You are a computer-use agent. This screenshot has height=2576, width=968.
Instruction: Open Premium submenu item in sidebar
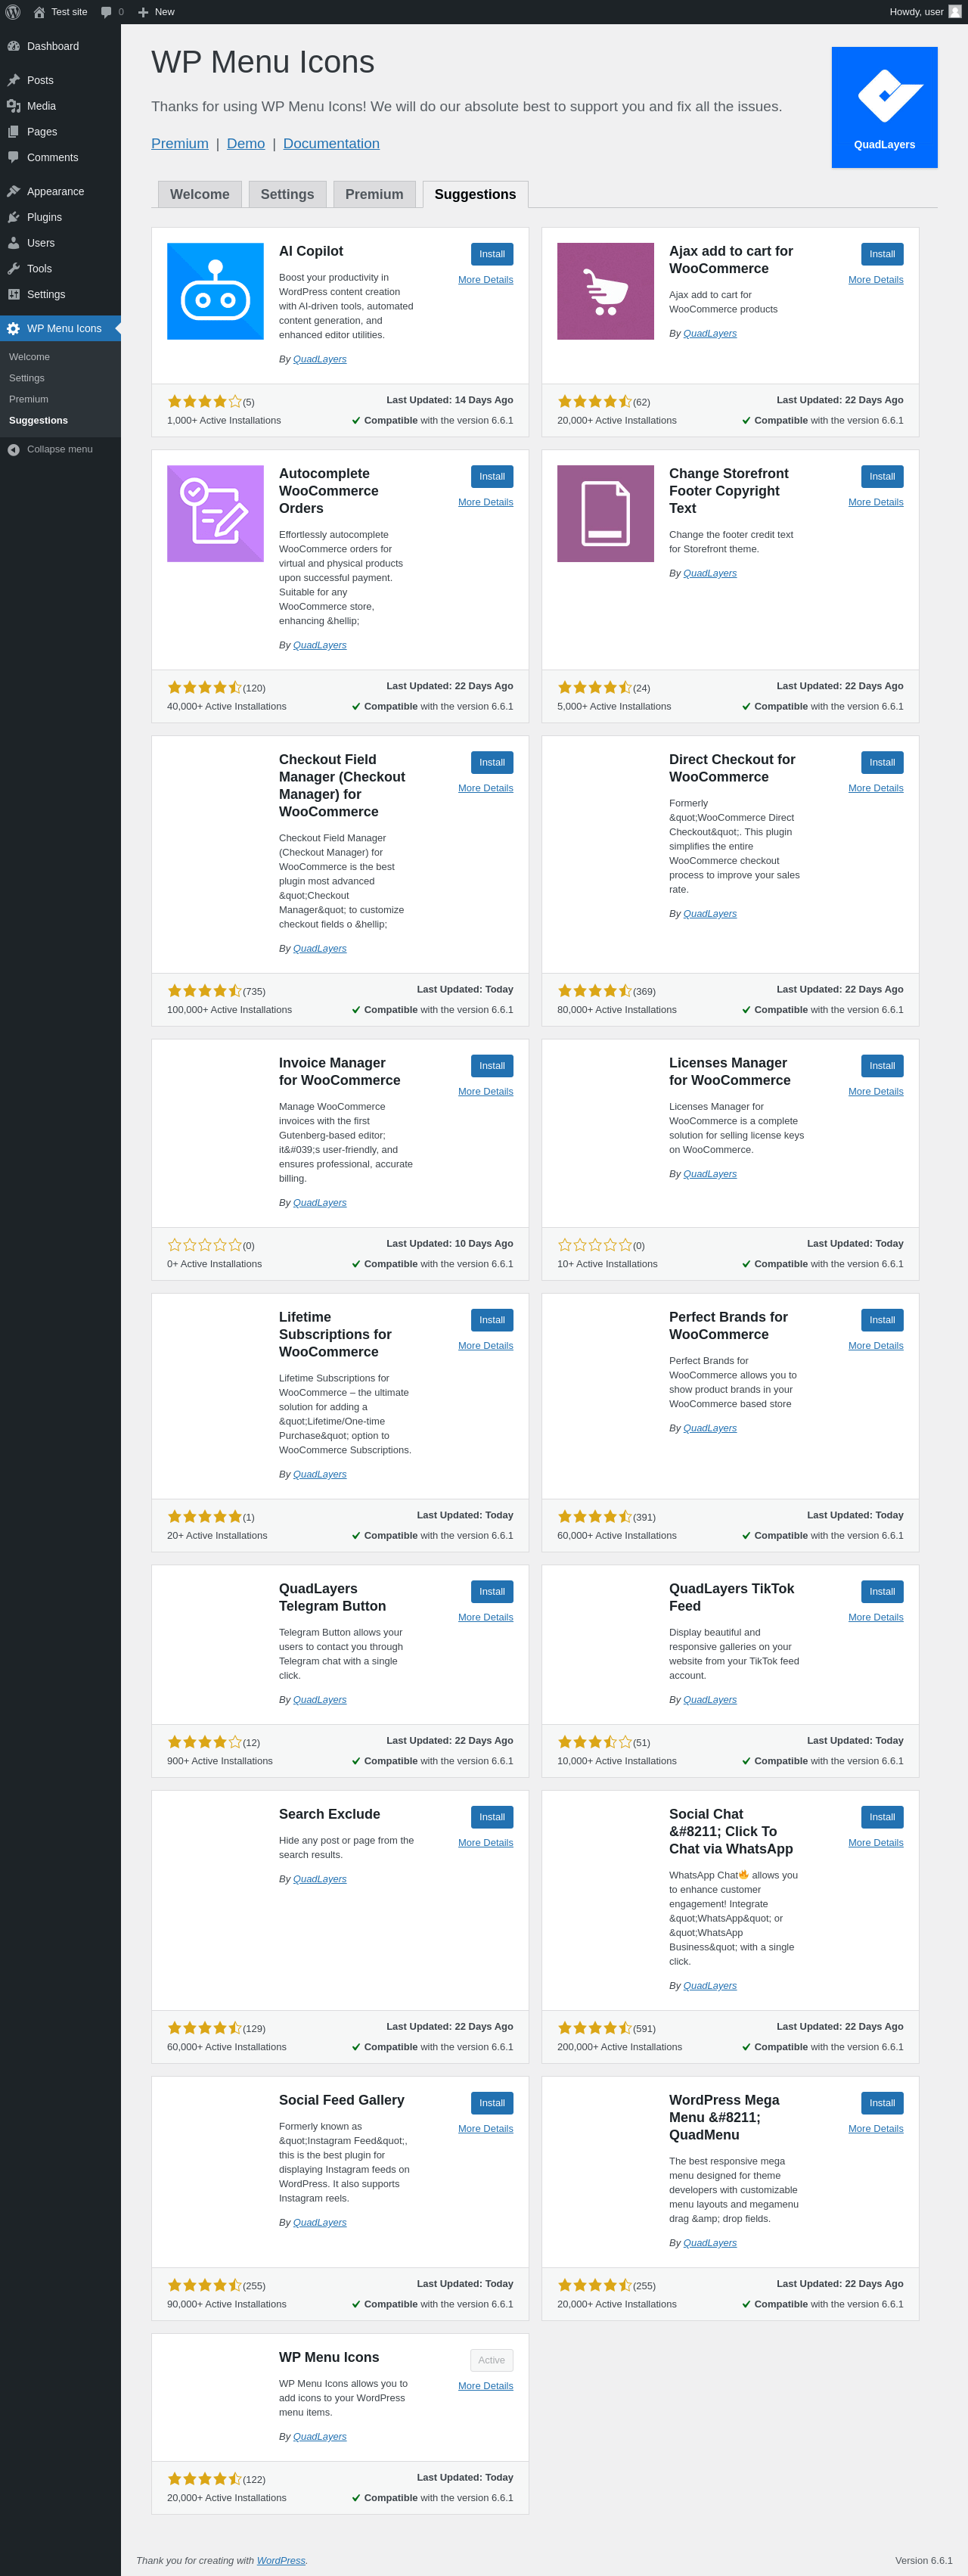[x=28, y=399]
